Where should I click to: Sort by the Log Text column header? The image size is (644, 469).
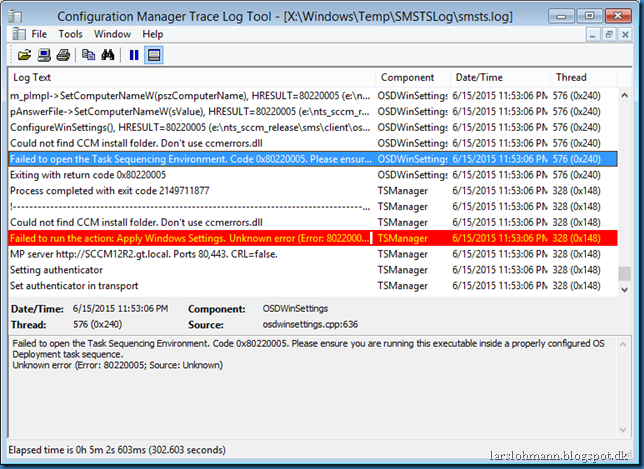coord(192,78)
